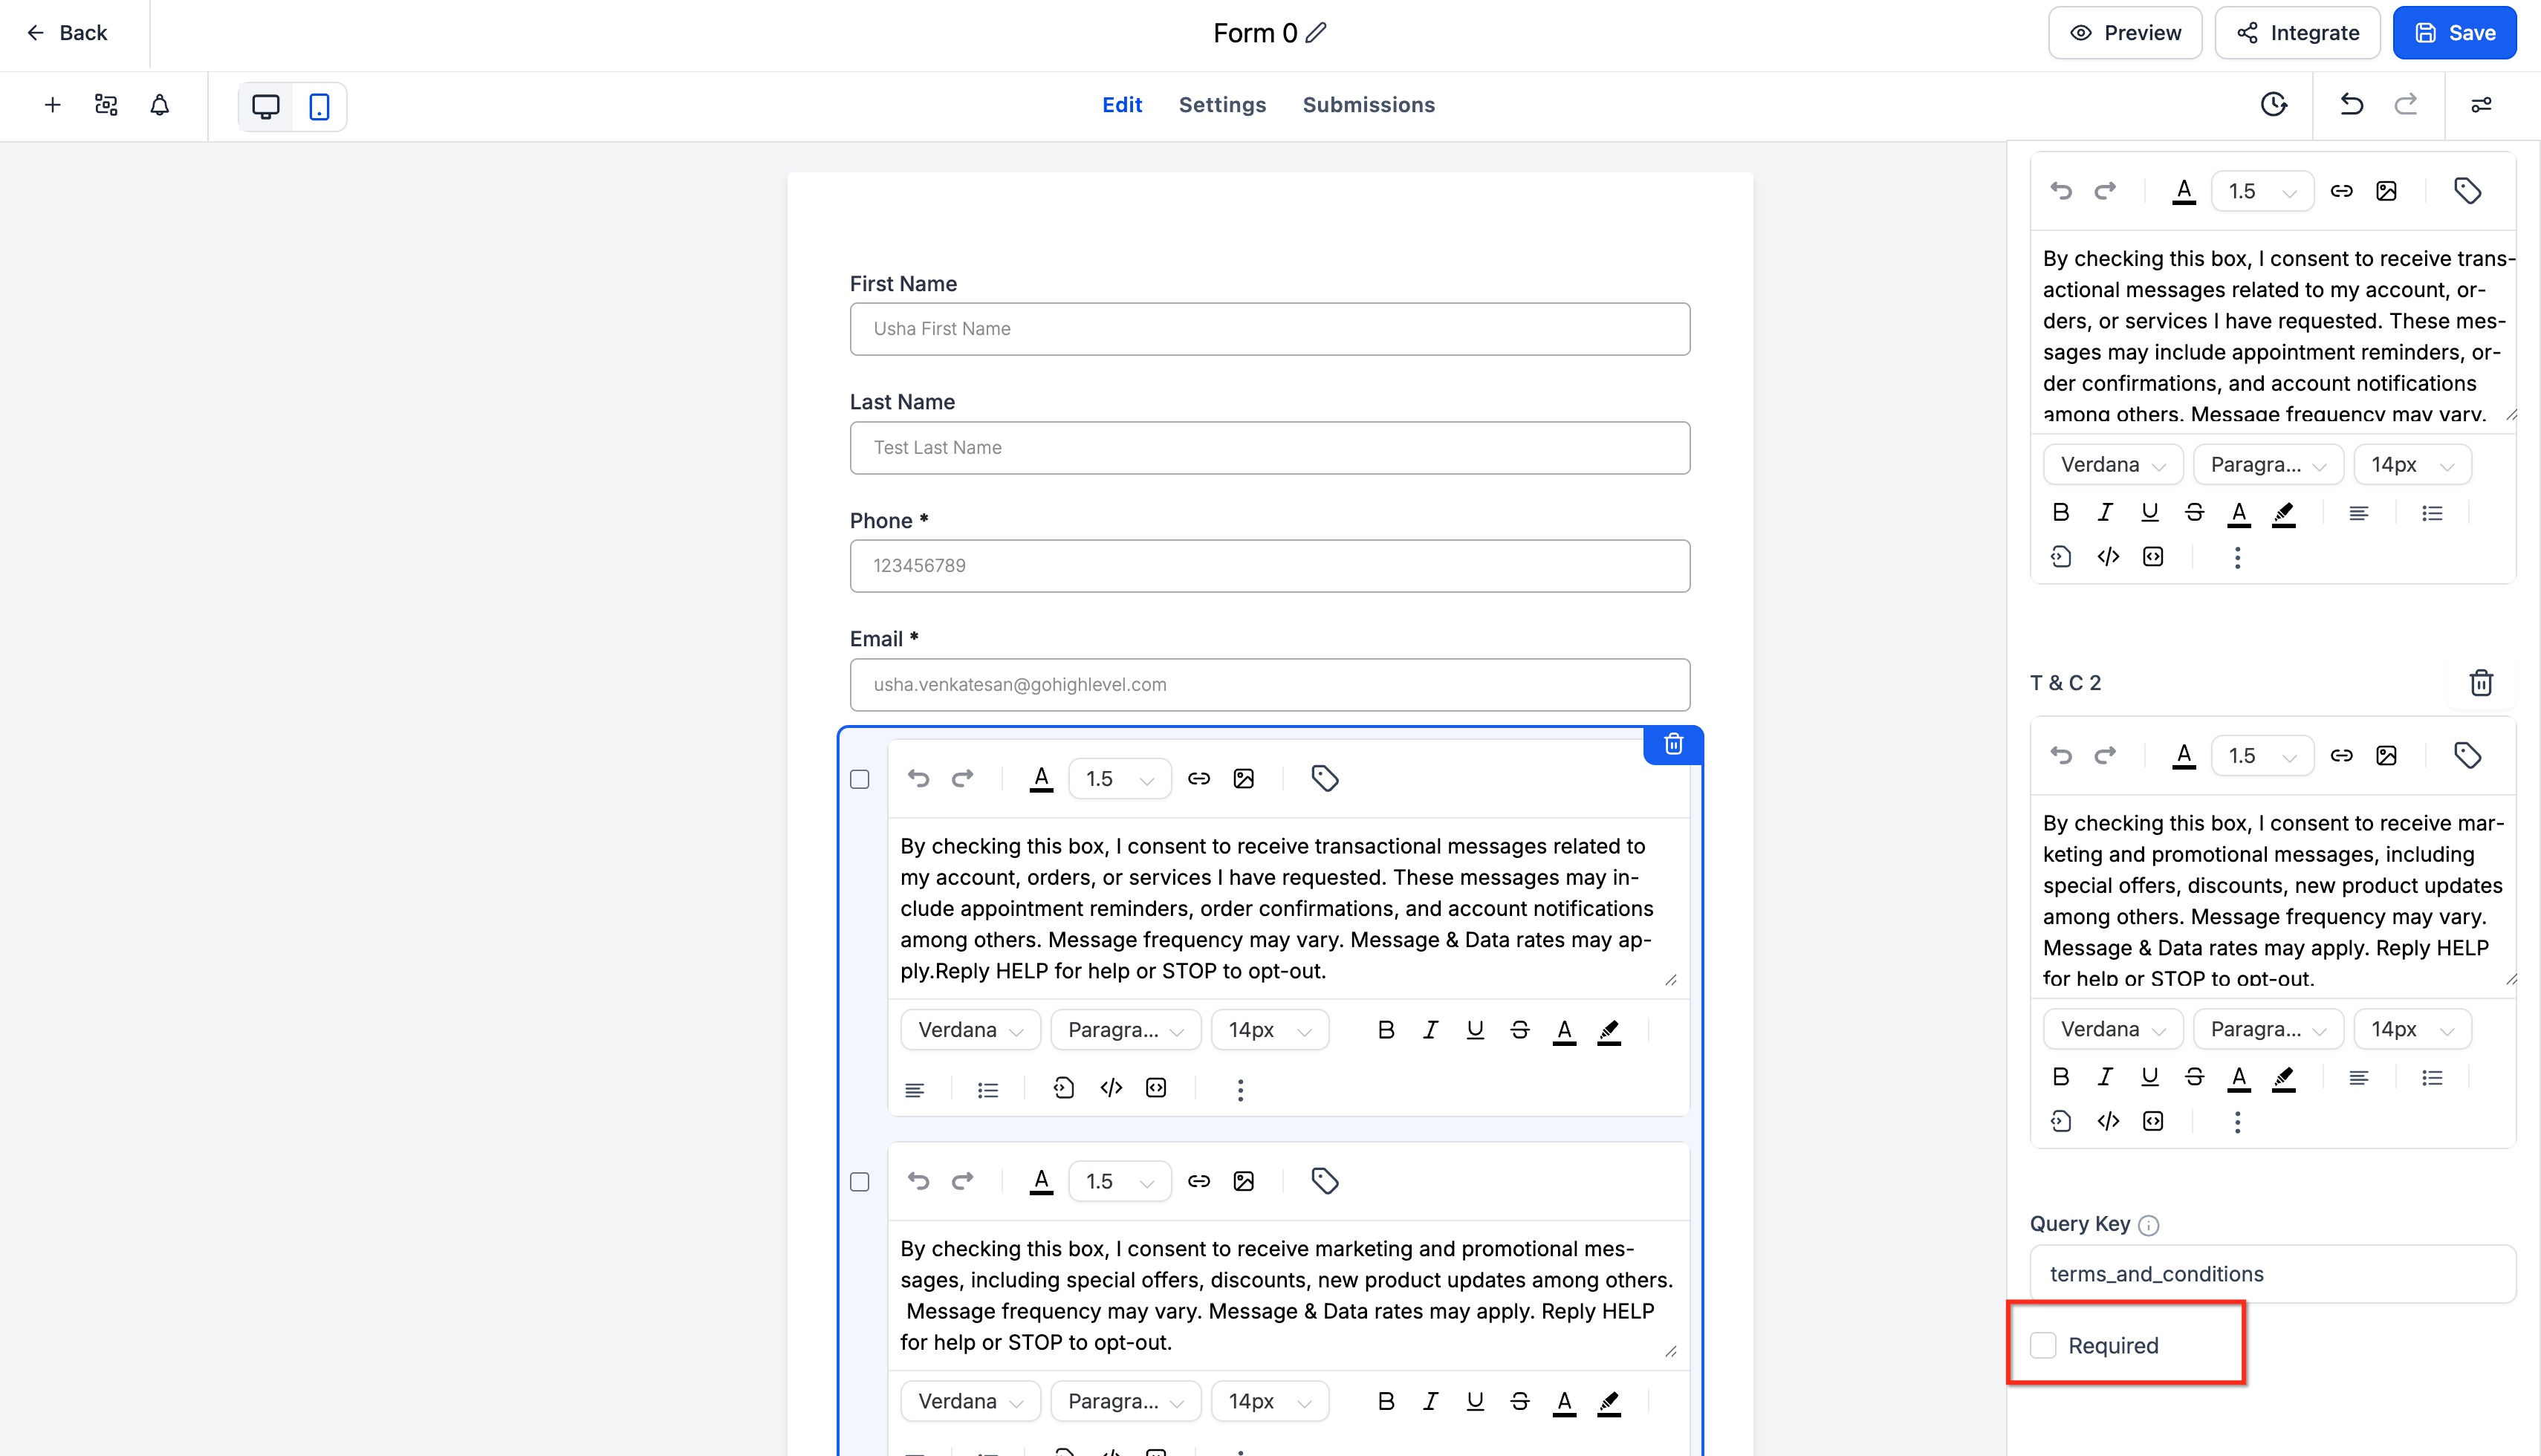Open 1.5 line height dropdown in T & C 2

(2262, 756)
